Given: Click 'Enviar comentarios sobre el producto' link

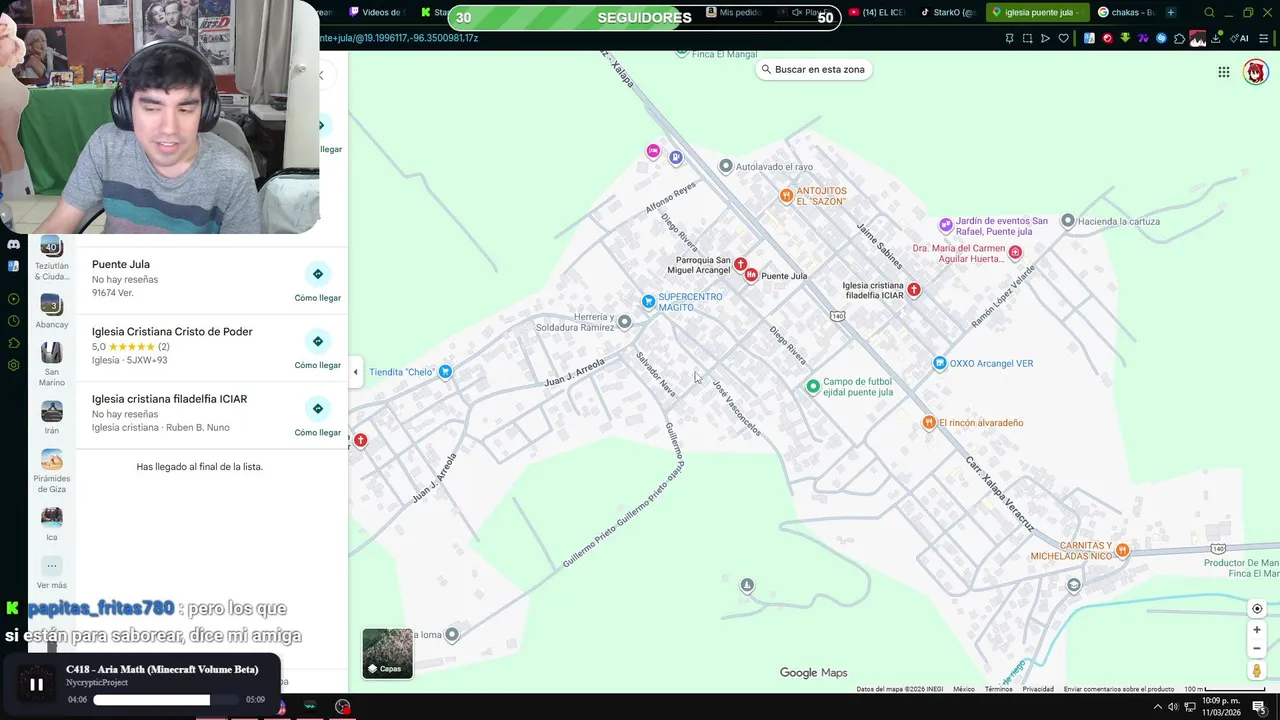Looking at the screenshot, I should coord(1119,689).
